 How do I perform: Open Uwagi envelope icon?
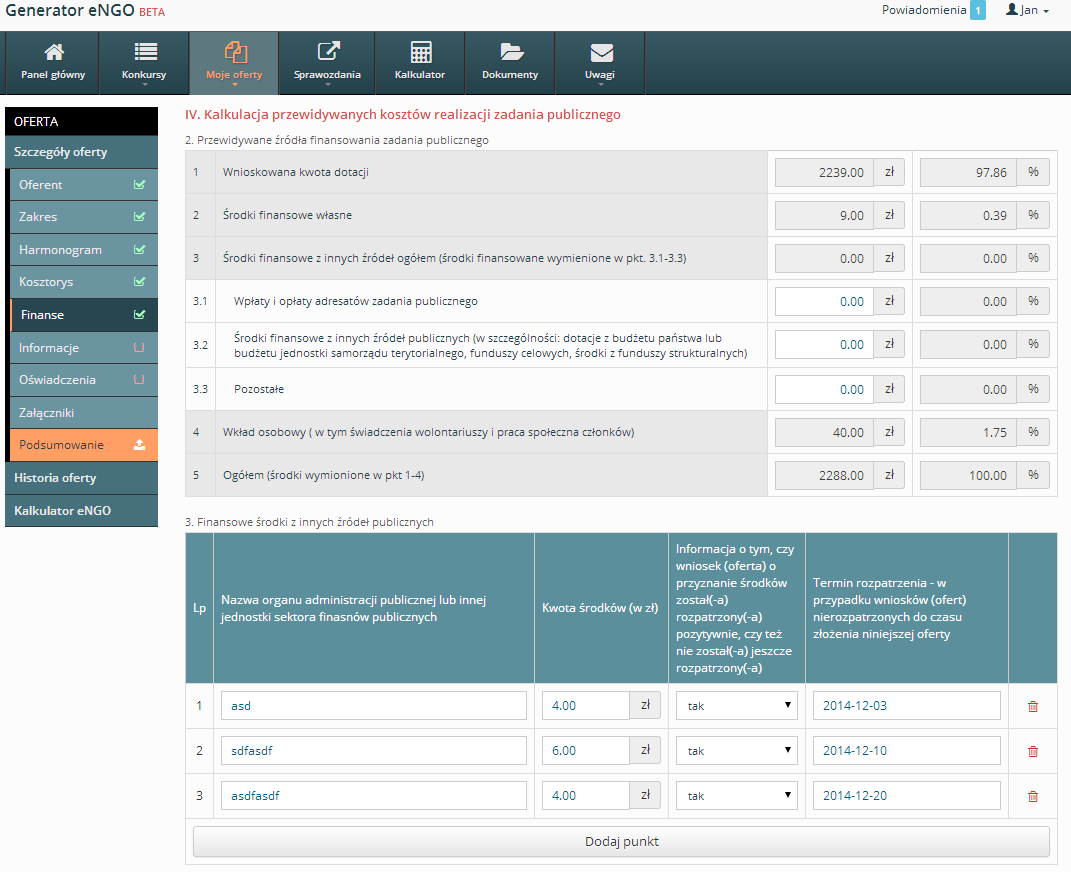602,53
